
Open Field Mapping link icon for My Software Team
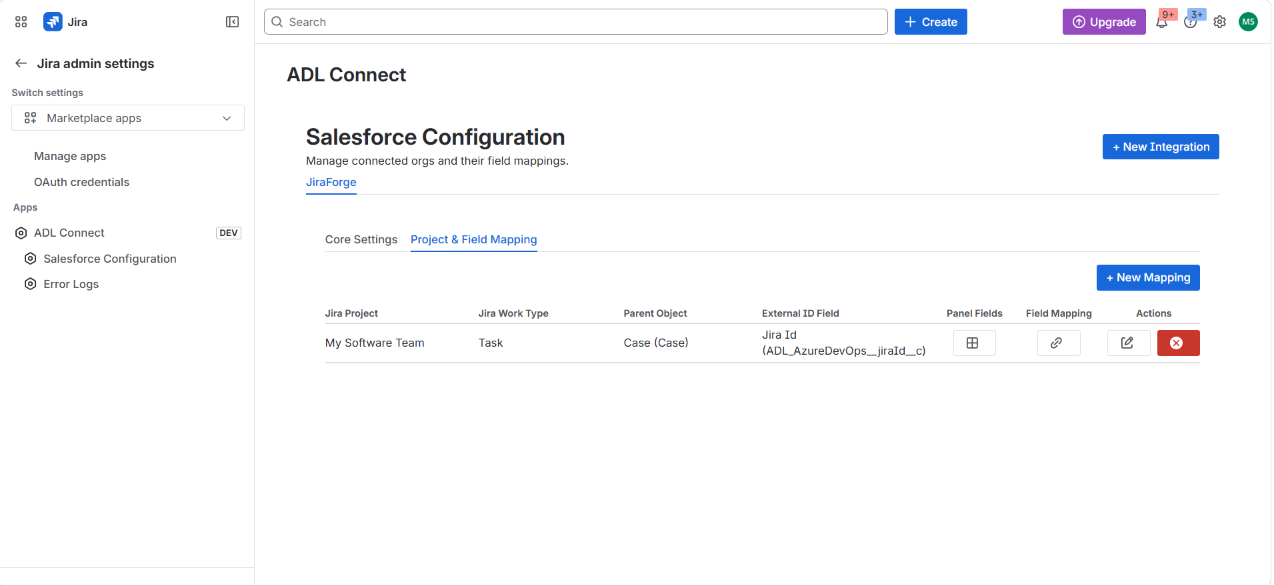[1057, 343]
